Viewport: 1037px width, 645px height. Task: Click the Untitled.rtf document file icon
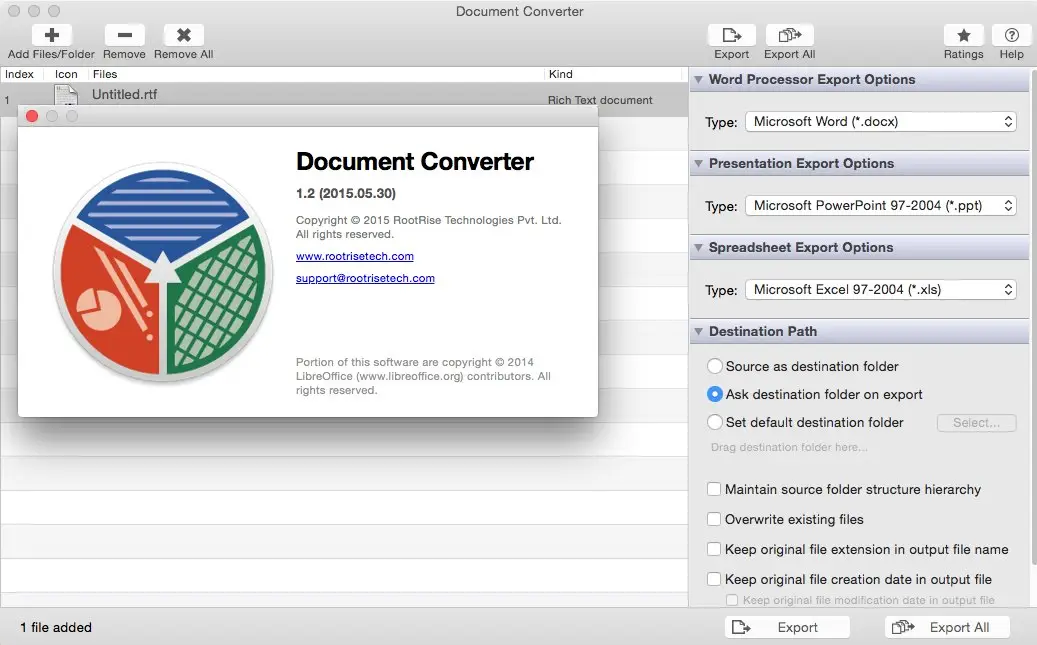[66, 95]
